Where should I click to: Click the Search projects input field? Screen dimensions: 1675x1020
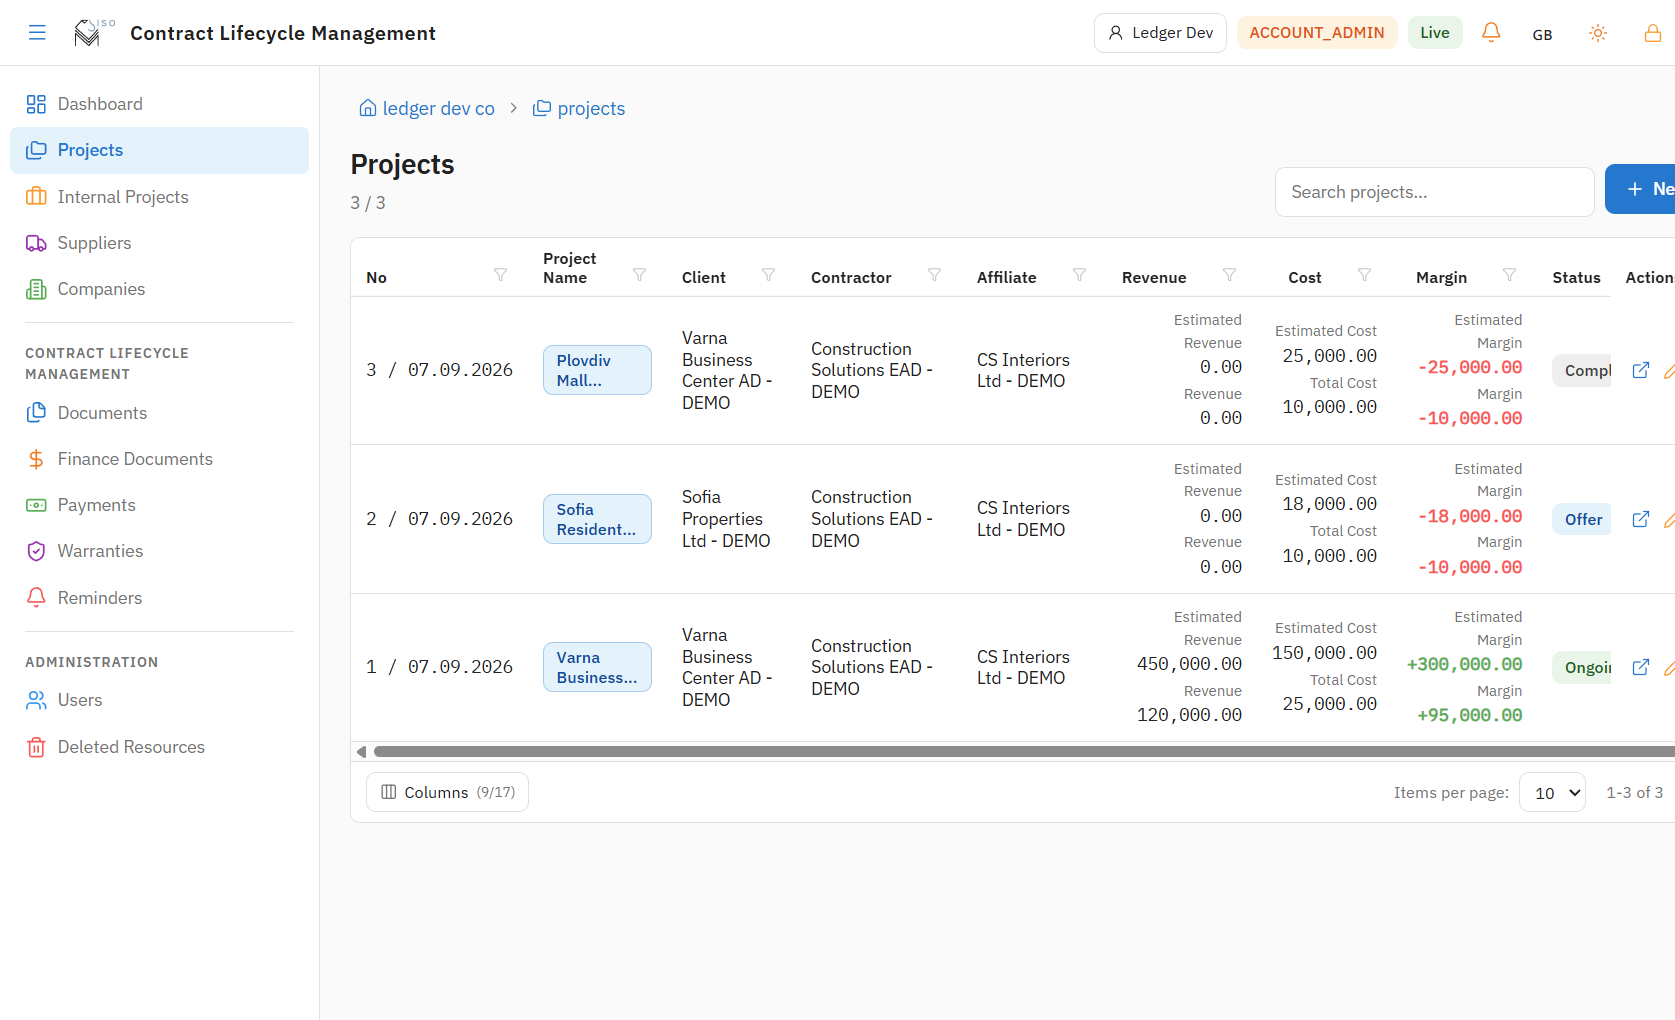pos(1434,192)
